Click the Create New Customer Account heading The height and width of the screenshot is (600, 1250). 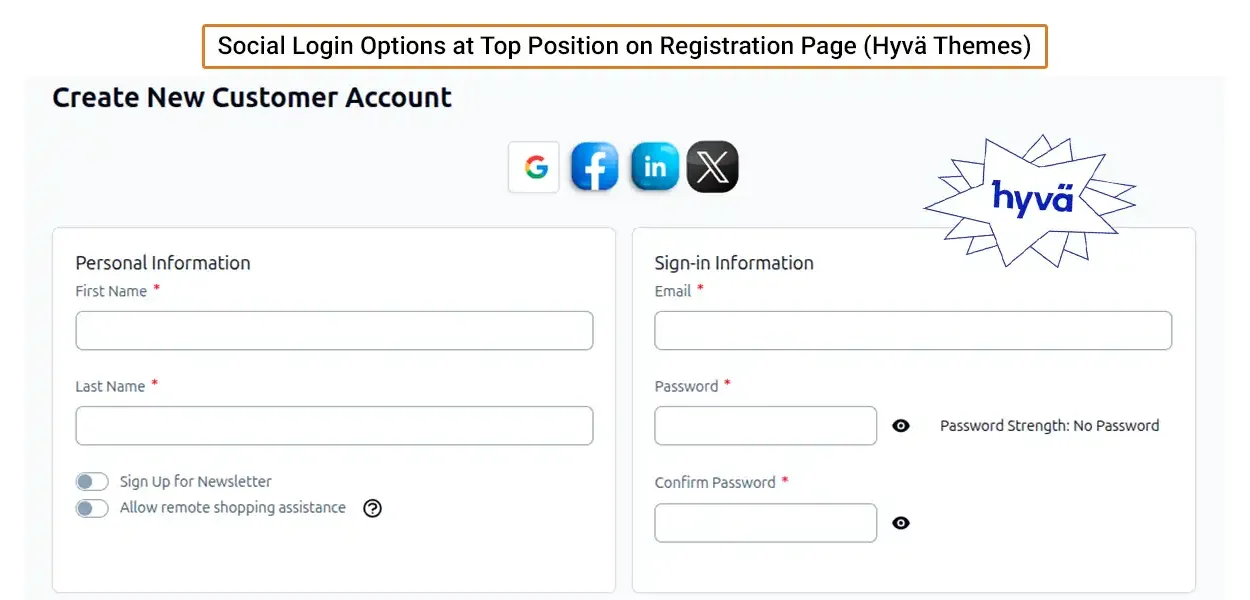[252, 98]
